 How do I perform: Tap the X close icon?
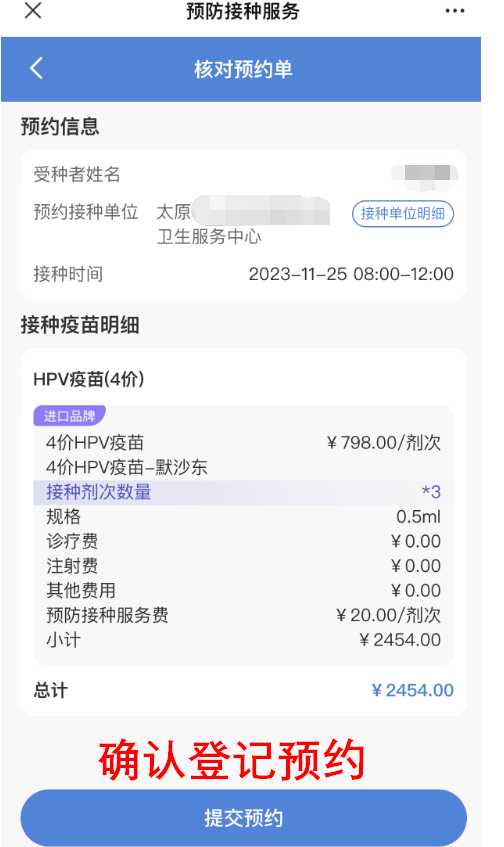[33, 10]
